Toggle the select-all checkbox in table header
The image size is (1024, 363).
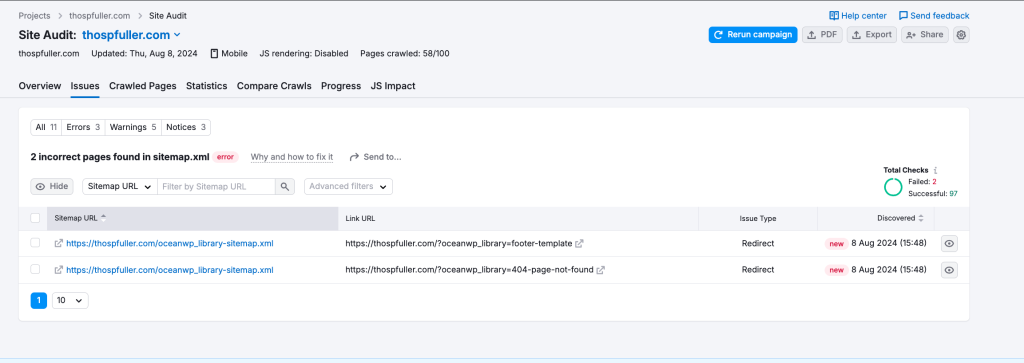tap(35, 218)
